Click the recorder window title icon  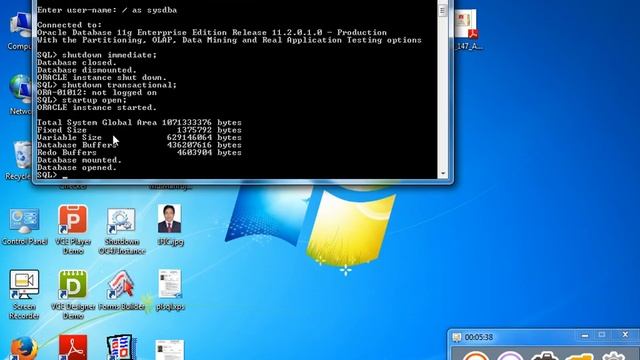(x=457, y=337)
